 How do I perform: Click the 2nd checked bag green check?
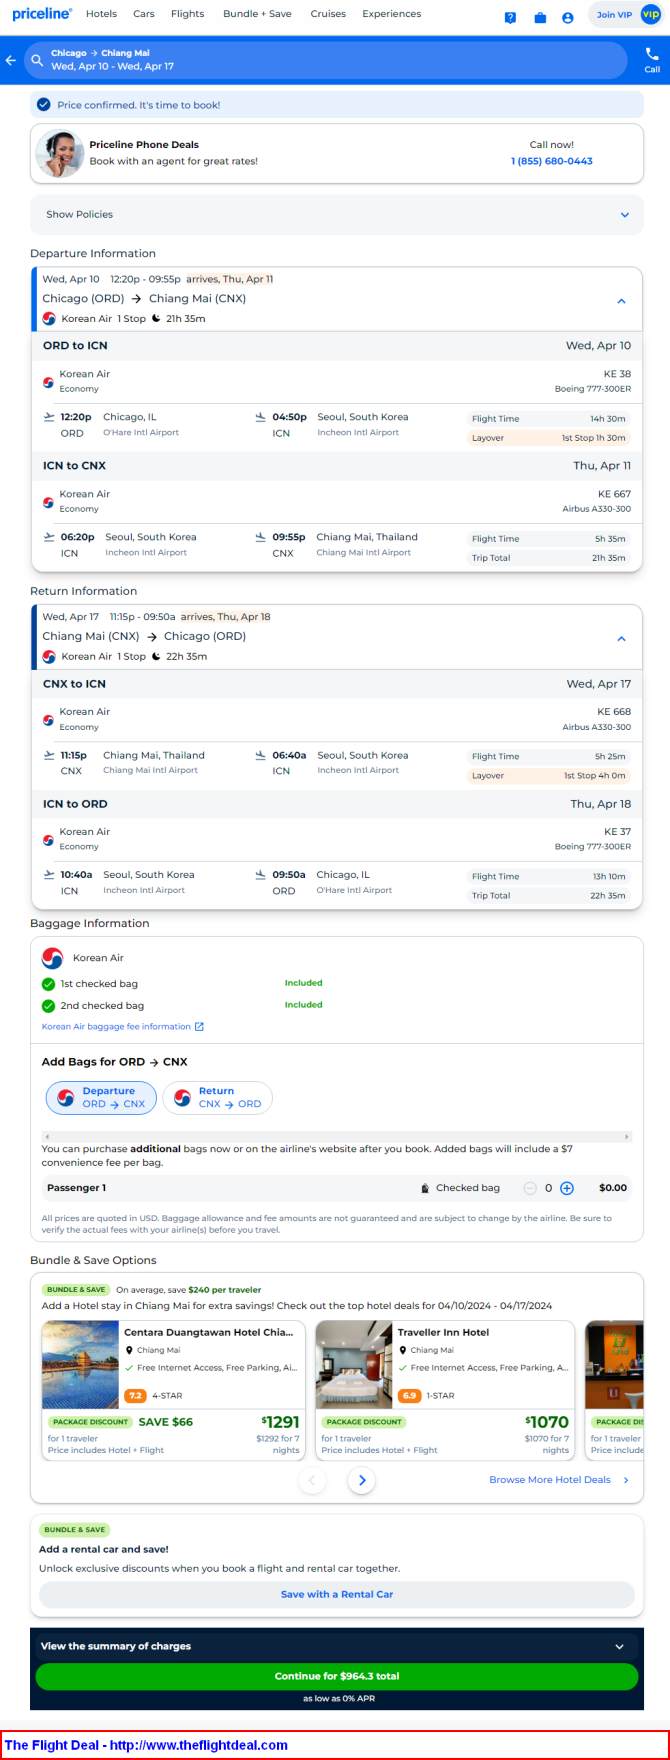click(x=48, y=1006)
